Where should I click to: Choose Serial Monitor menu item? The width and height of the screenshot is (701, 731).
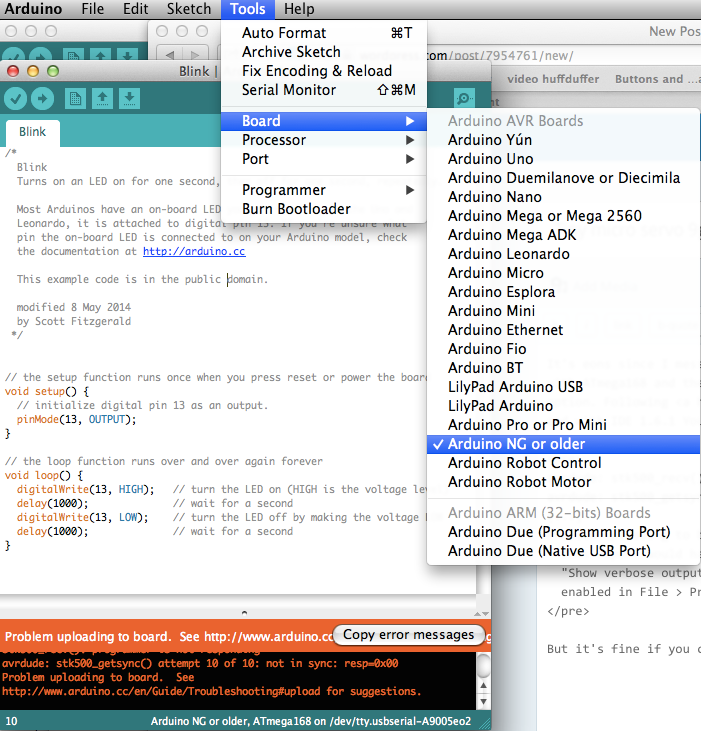(324, 90)
